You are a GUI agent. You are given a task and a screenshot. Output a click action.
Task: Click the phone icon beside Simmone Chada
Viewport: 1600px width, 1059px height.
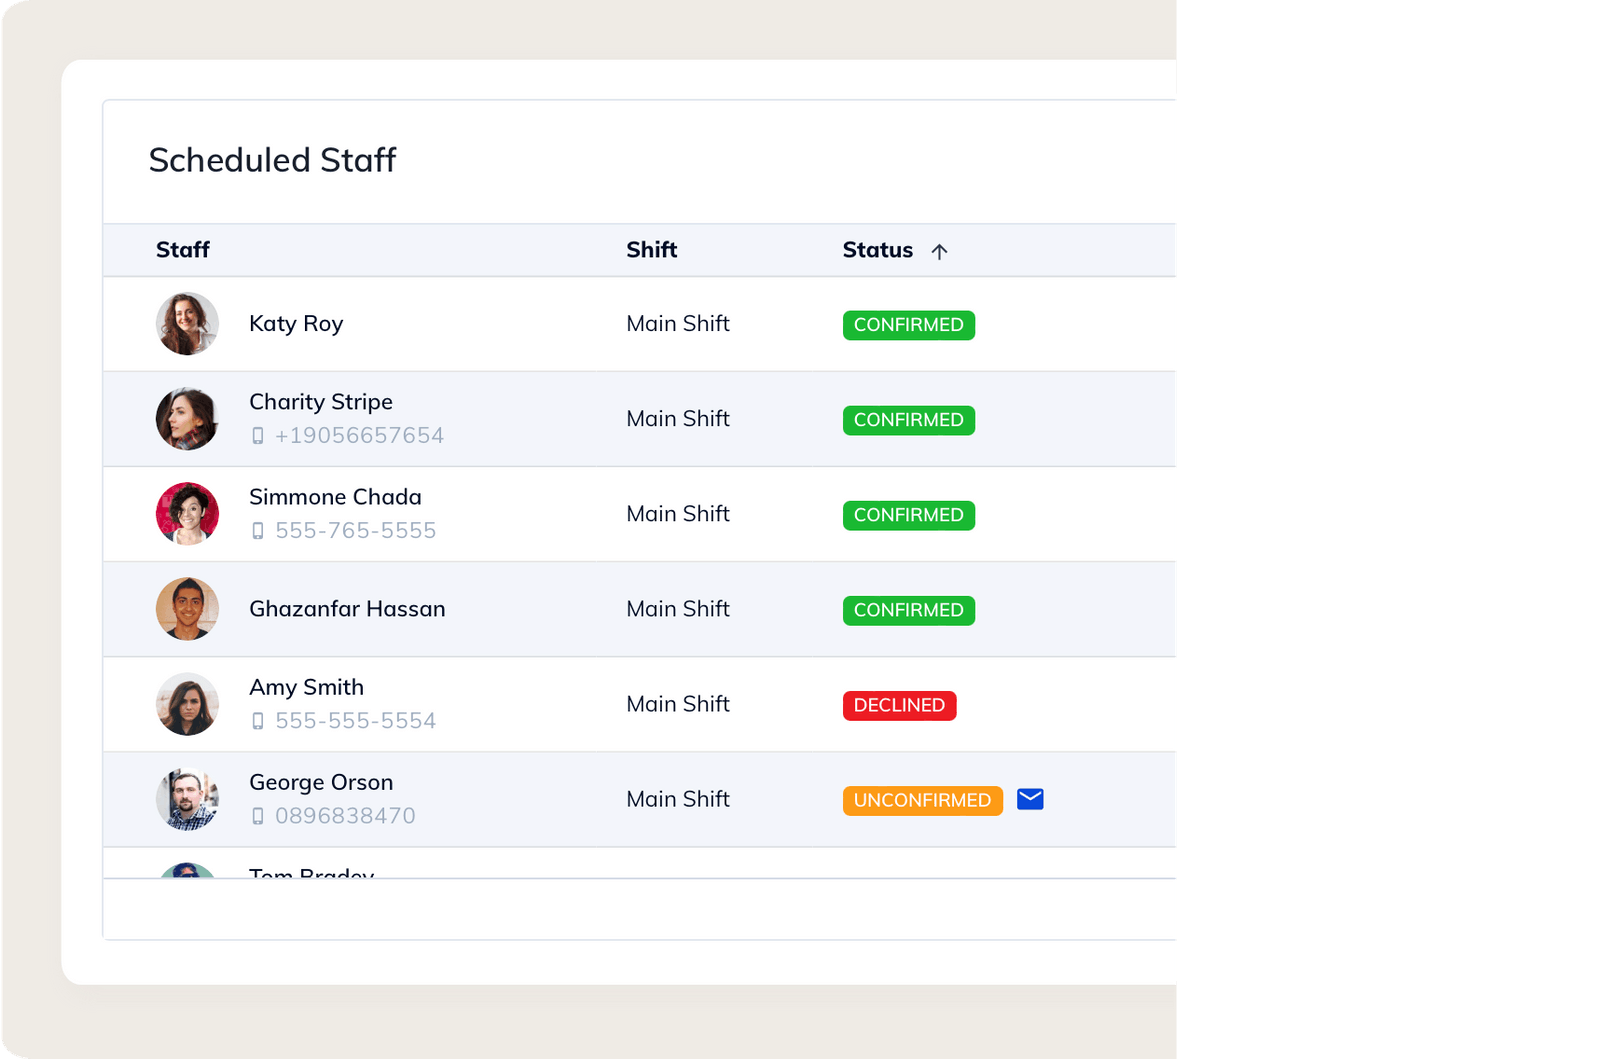(260, 530)
